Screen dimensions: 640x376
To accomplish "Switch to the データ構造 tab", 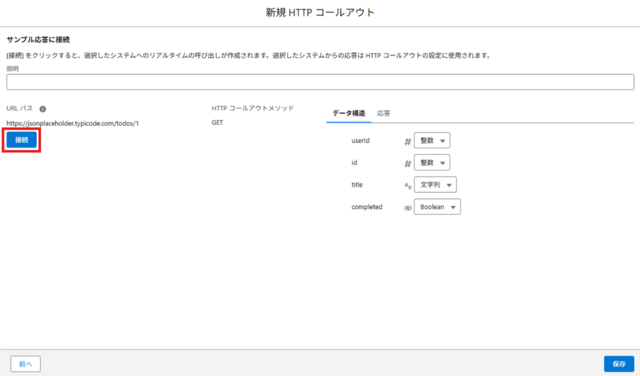I will tap(349, 113).
